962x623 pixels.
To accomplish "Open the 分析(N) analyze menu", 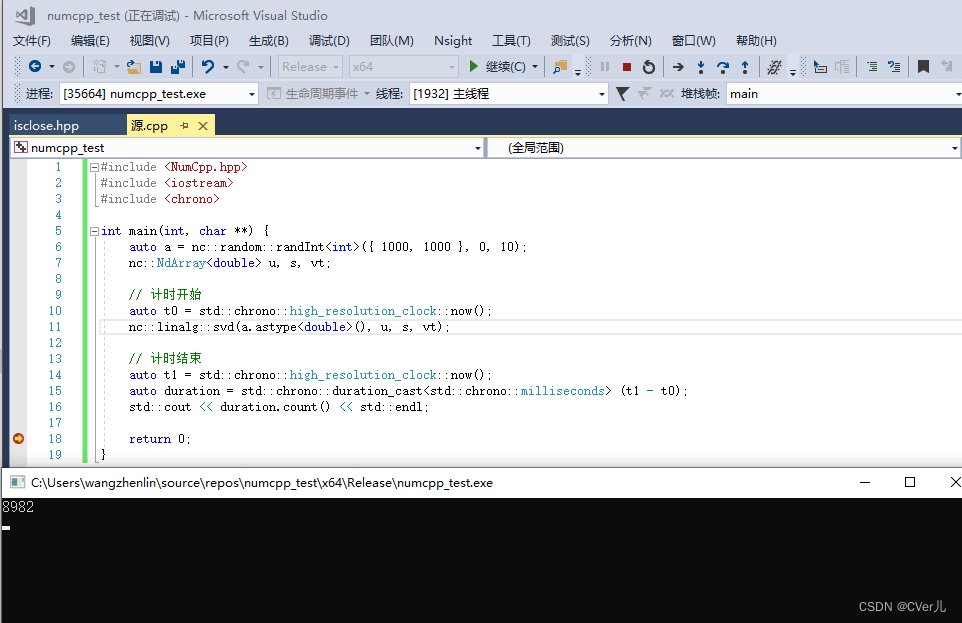I will pos(631,41).
